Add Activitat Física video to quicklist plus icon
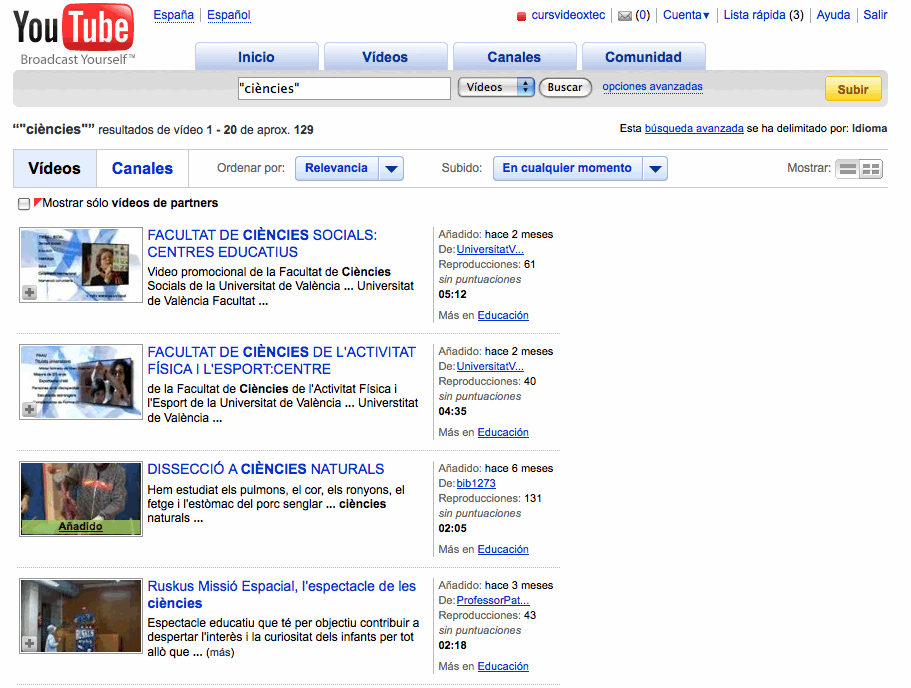Image resolution: width=911 pixels, height=688 pixels. 30,410
